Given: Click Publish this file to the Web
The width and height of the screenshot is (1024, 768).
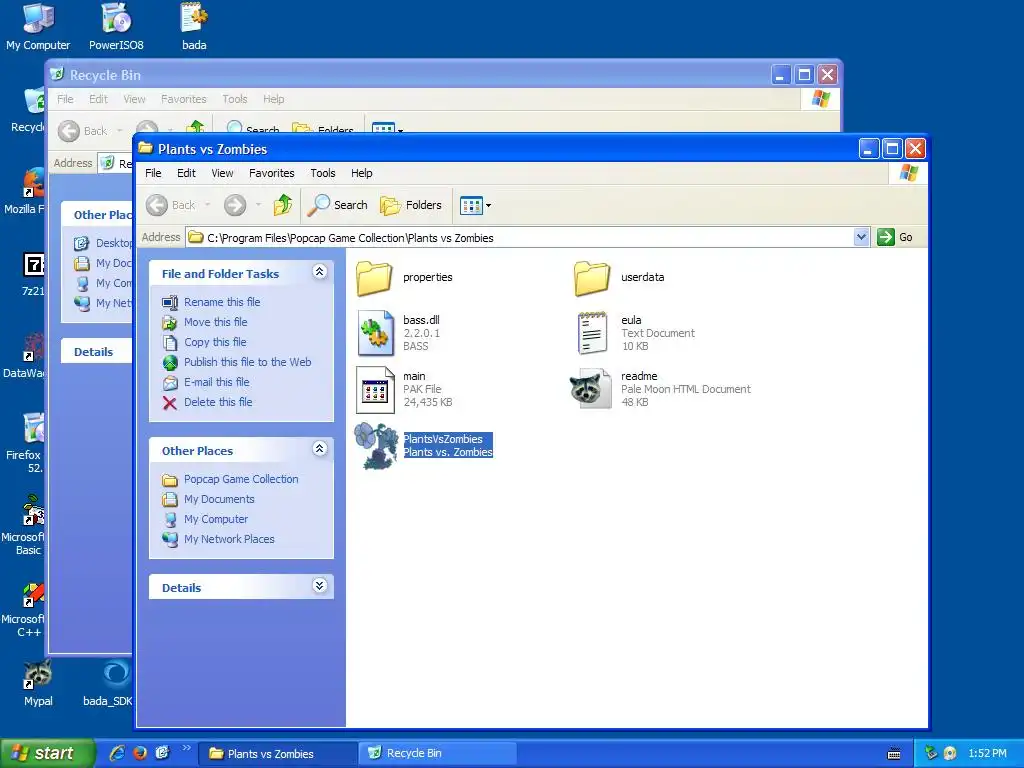Looking at the screenshot, I should coord(248,362).
